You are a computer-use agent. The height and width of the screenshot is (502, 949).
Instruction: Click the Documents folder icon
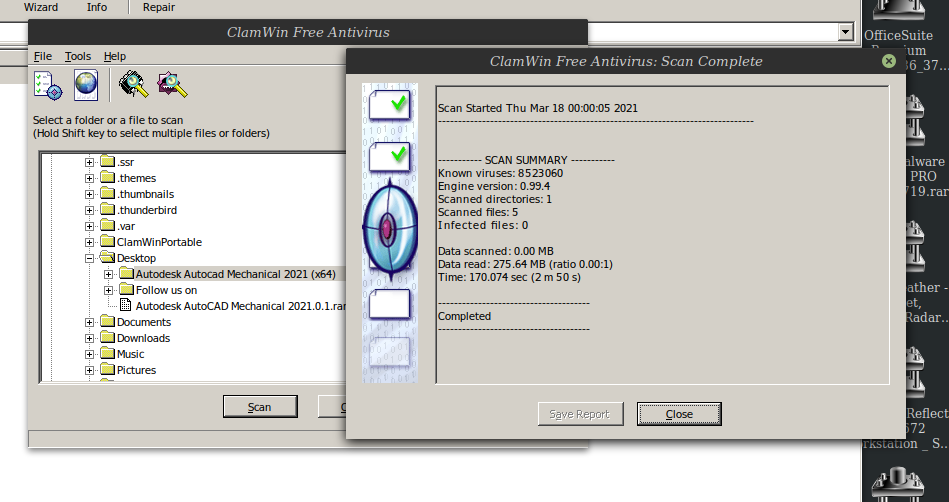click(107, 322)
